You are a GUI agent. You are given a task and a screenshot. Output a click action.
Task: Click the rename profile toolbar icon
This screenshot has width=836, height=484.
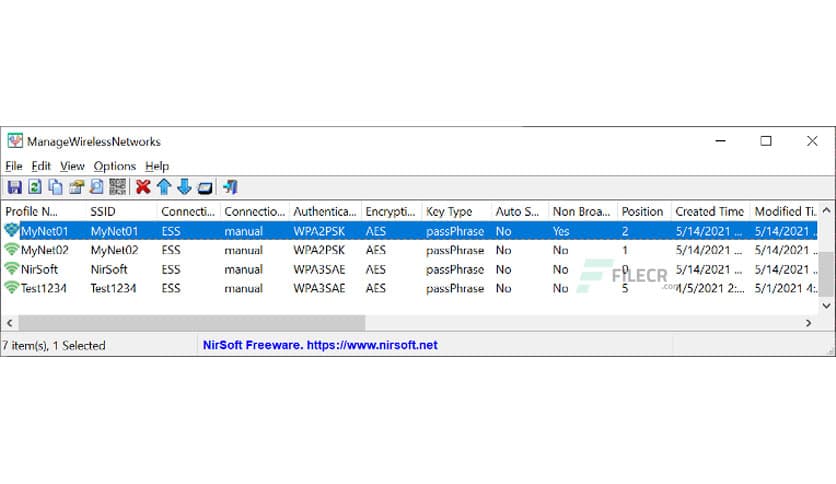205,188
